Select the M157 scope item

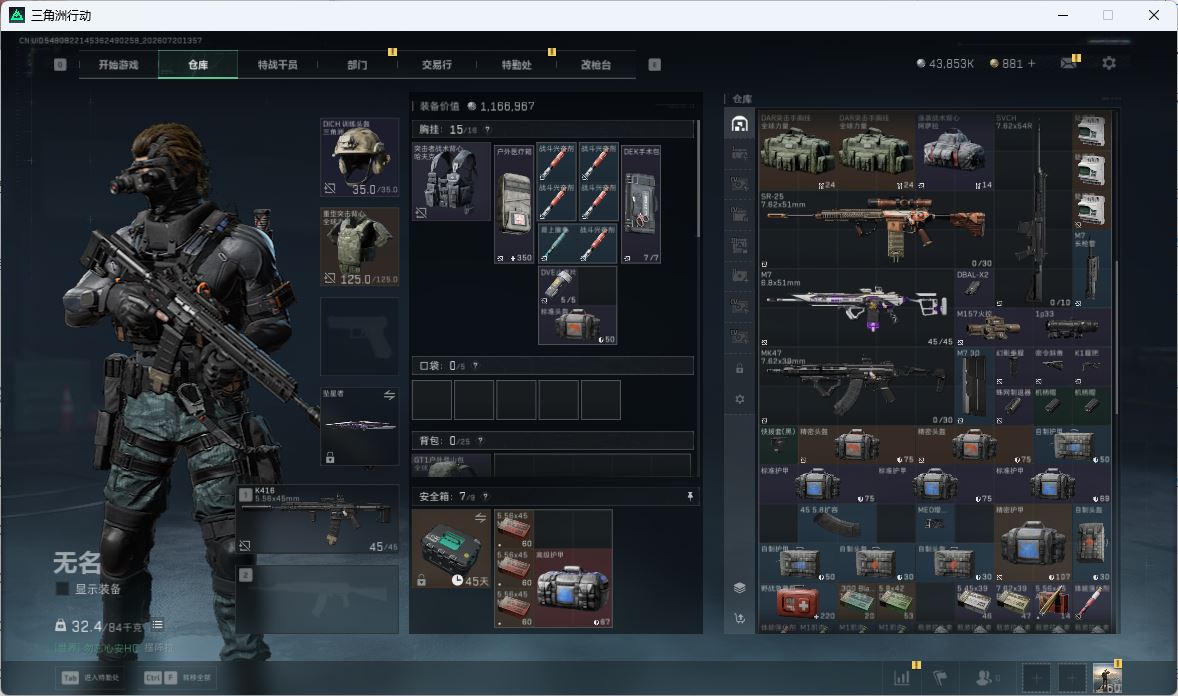[x=993, y=328]
